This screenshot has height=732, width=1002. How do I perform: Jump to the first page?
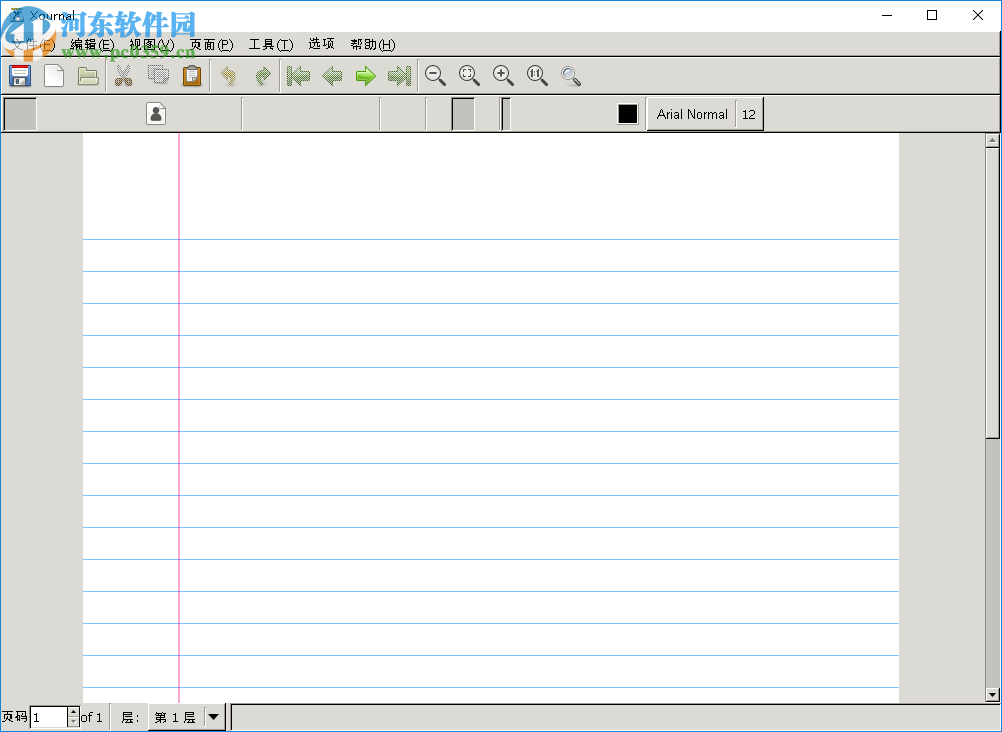[x=298, y=75]
